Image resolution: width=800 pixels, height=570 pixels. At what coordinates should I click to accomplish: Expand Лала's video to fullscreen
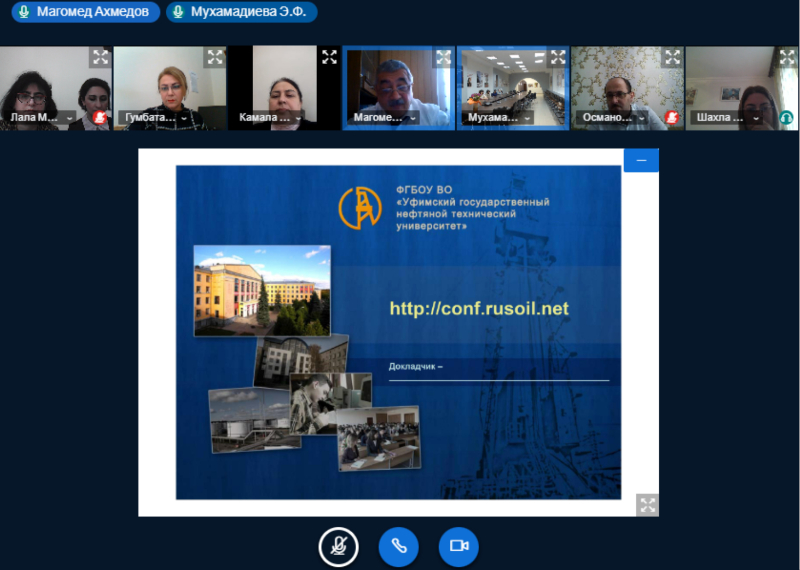coord(100,57)
